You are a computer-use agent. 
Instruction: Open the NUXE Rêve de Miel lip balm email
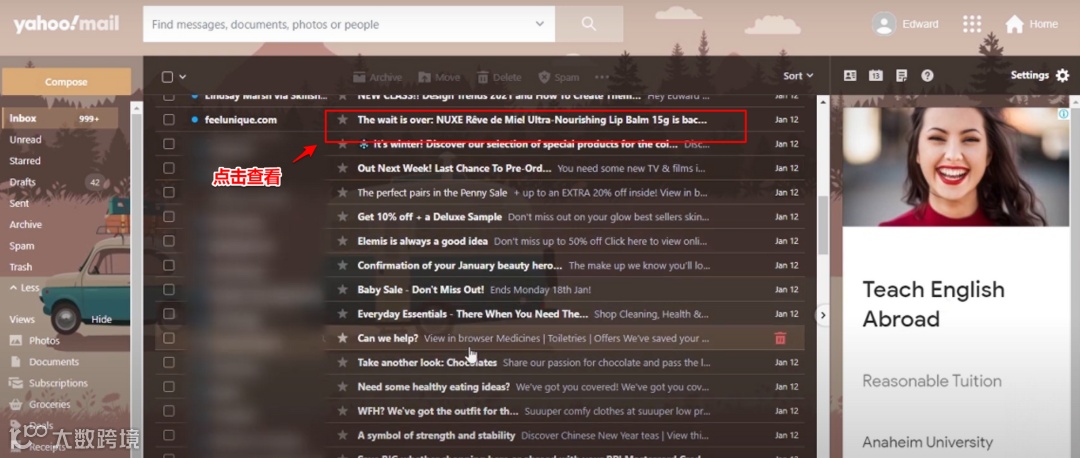click(532, 120)
